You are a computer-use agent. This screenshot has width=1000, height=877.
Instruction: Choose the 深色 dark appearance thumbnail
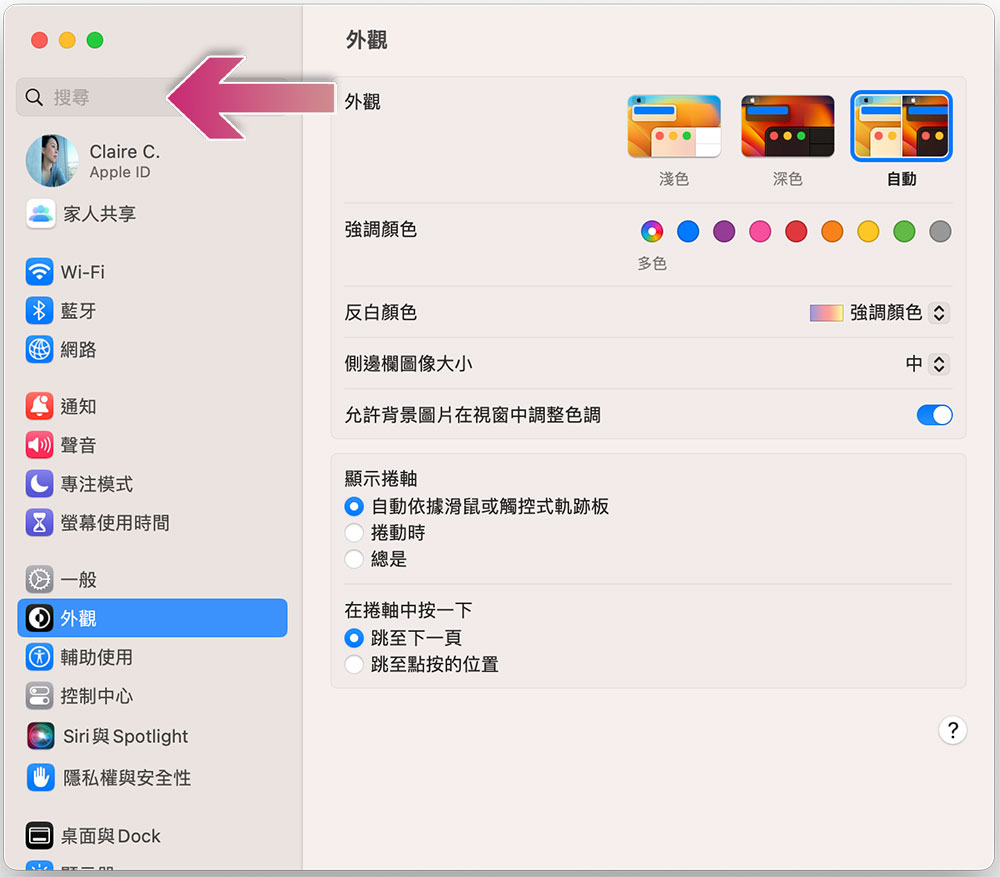pyautogui.click(x=788, y=126)
